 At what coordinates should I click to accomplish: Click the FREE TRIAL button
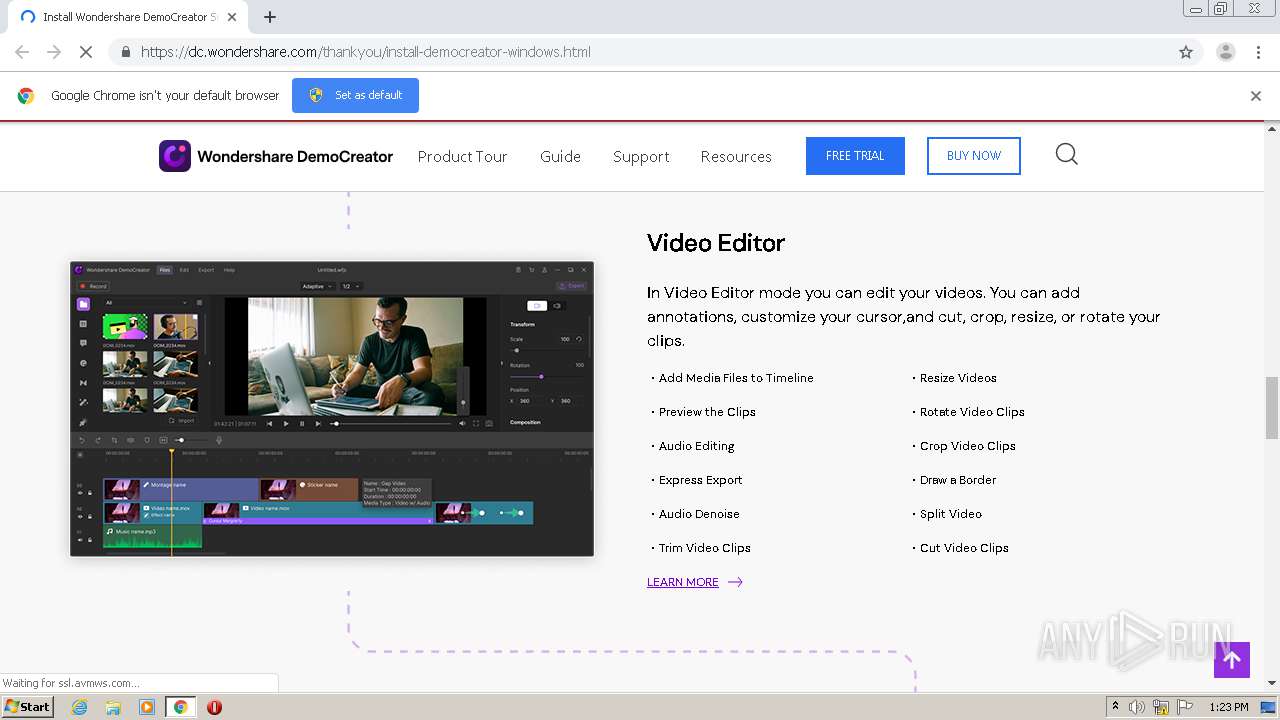pos(855,156)
